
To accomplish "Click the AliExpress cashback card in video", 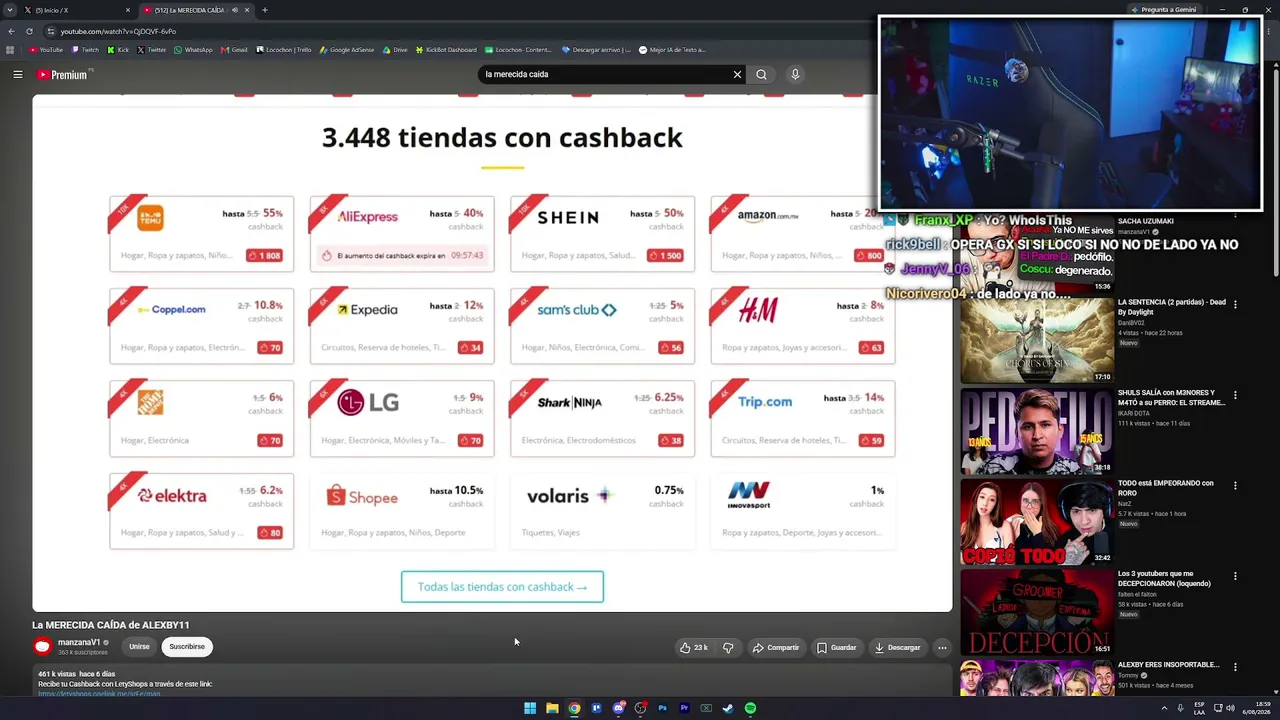I will pos(402,234).
